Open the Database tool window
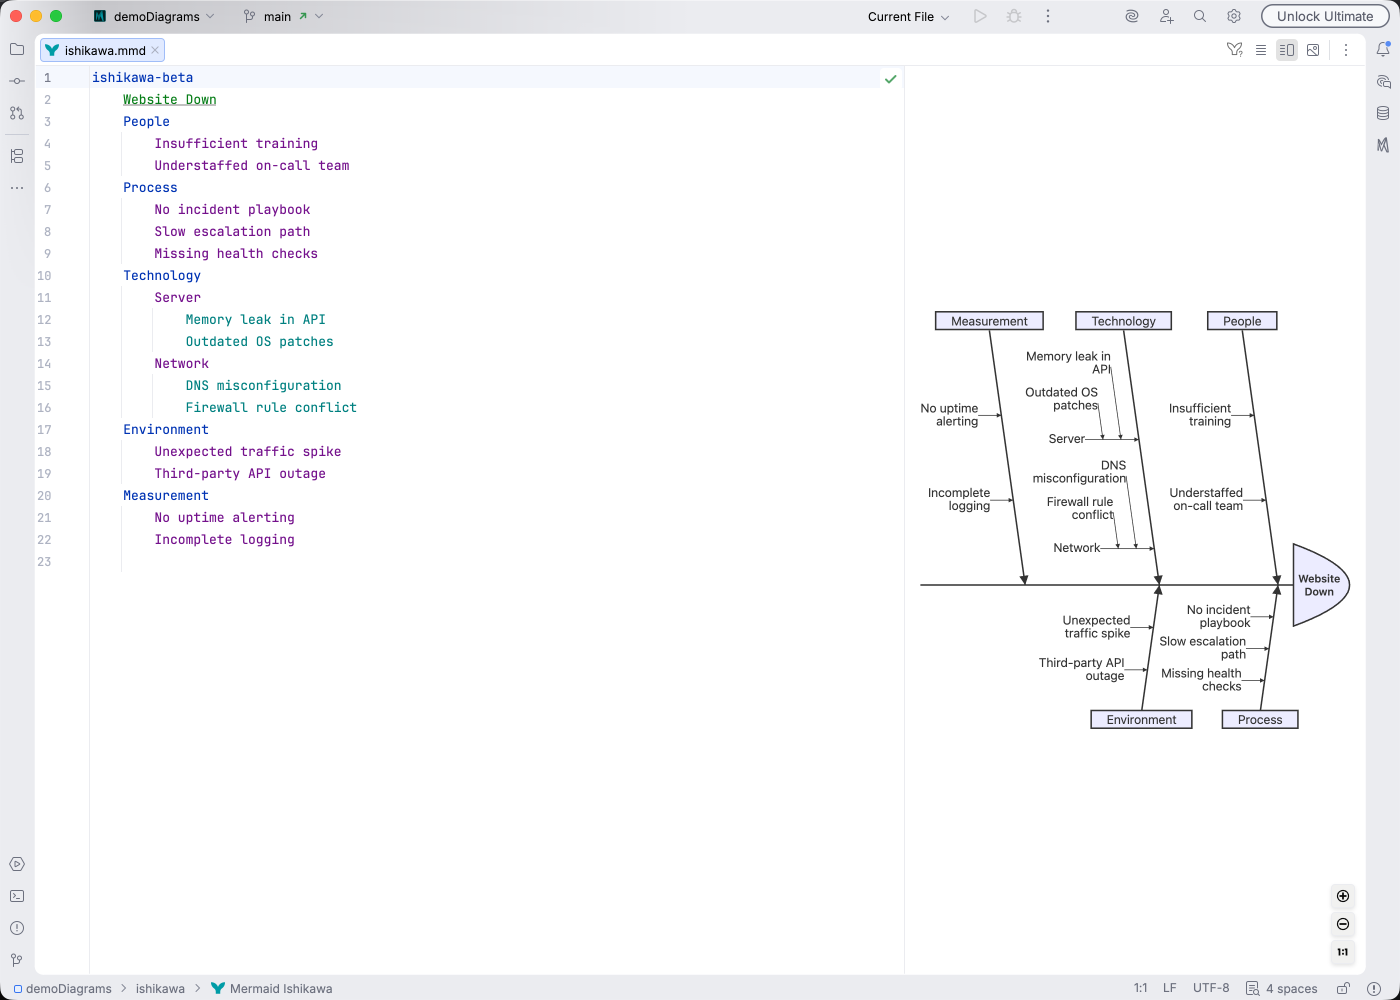1400x1000 pixels. click(1382, 112)
